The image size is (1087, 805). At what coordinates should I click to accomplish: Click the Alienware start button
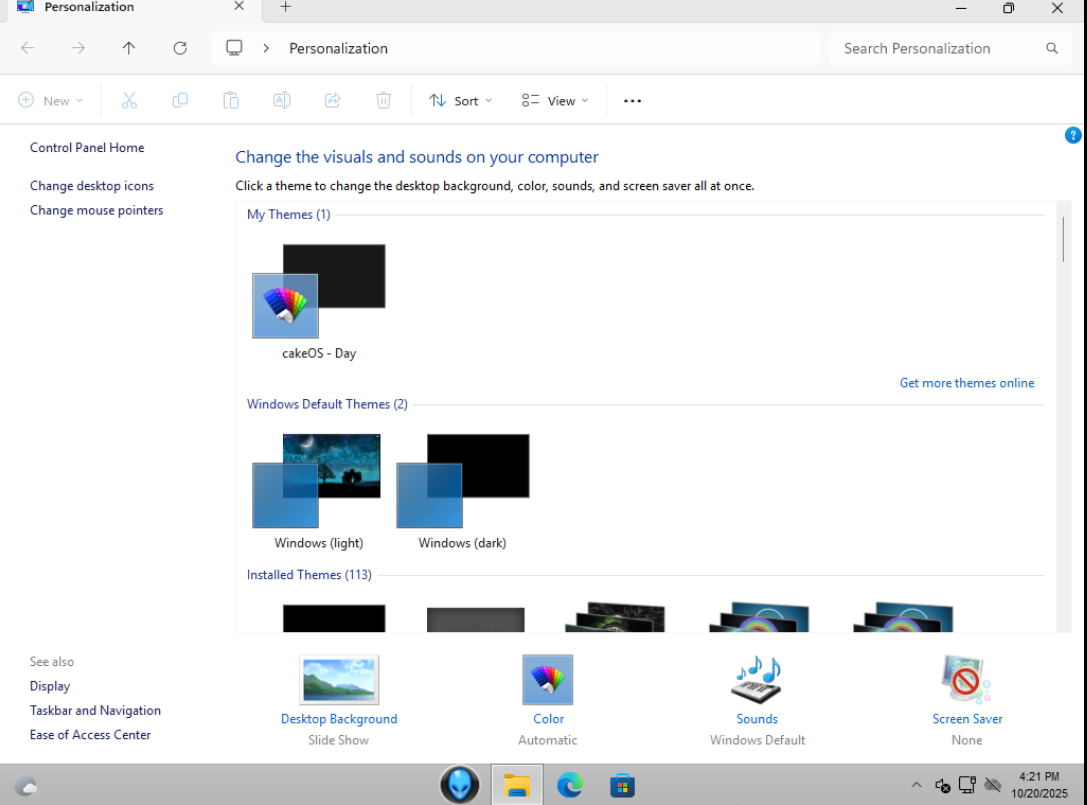tap(460, 785)
